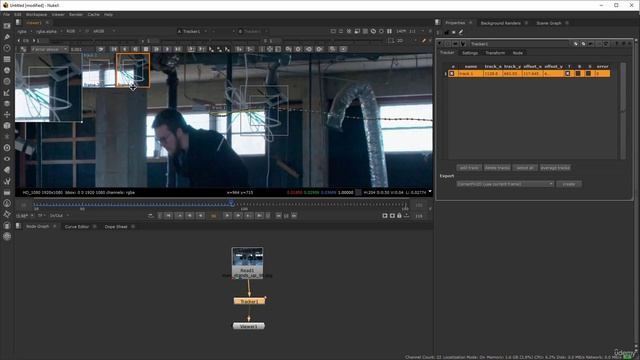The width and height of the screenshot is (640, 360).
Task: Click the pane menu icon beside Node Graph tab
Action: pos(18,226)
